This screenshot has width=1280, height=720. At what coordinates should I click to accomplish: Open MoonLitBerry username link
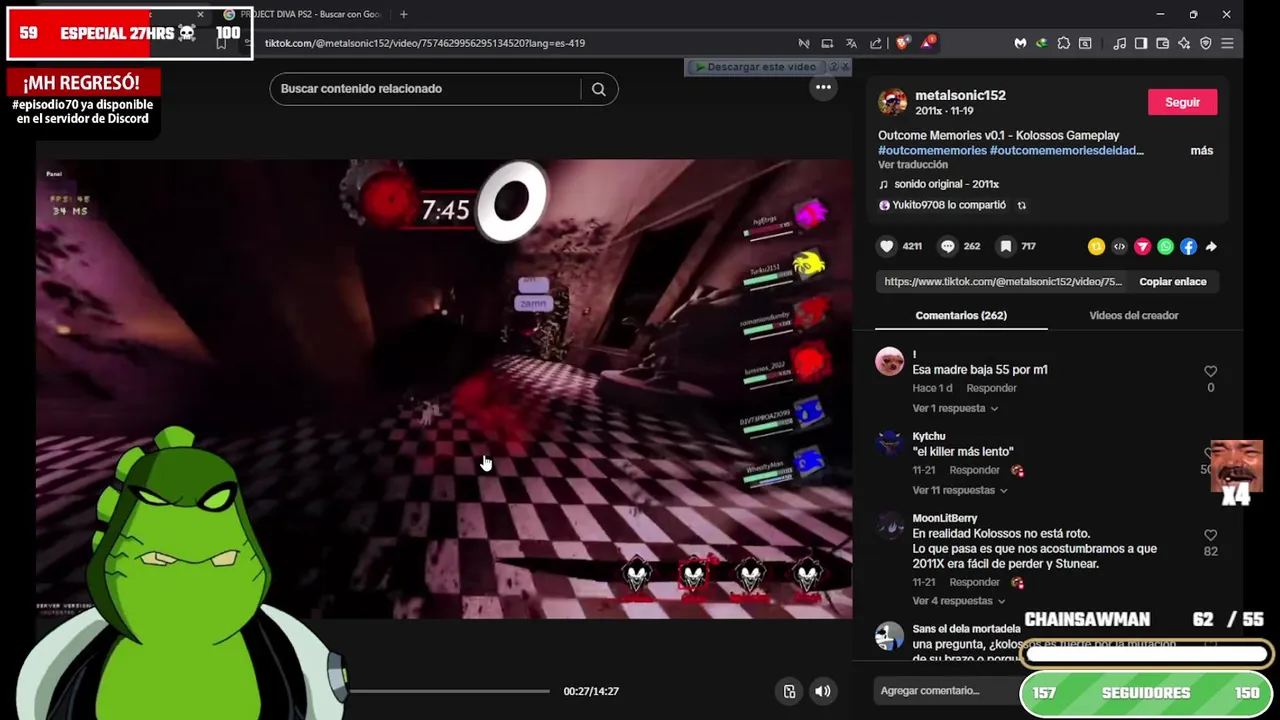coord(944,518)
